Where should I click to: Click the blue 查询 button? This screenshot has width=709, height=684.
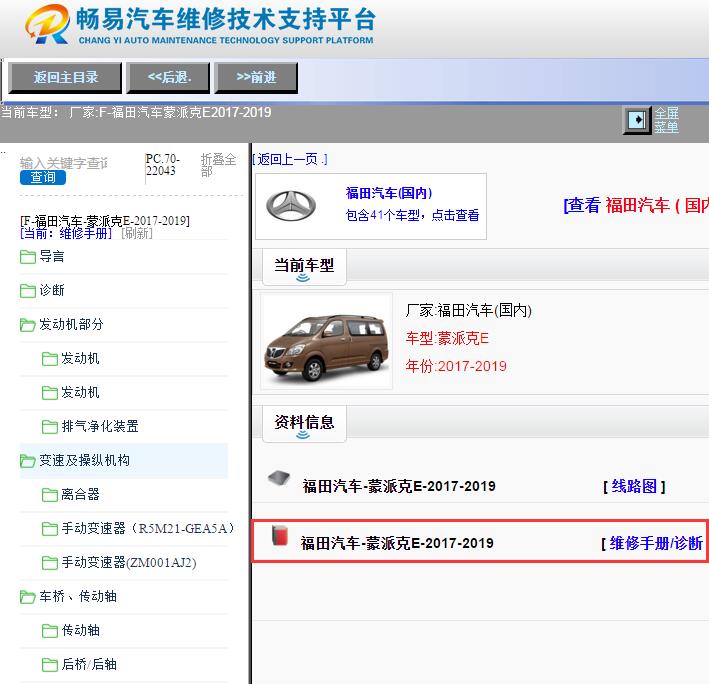click(x=43, y=177)
